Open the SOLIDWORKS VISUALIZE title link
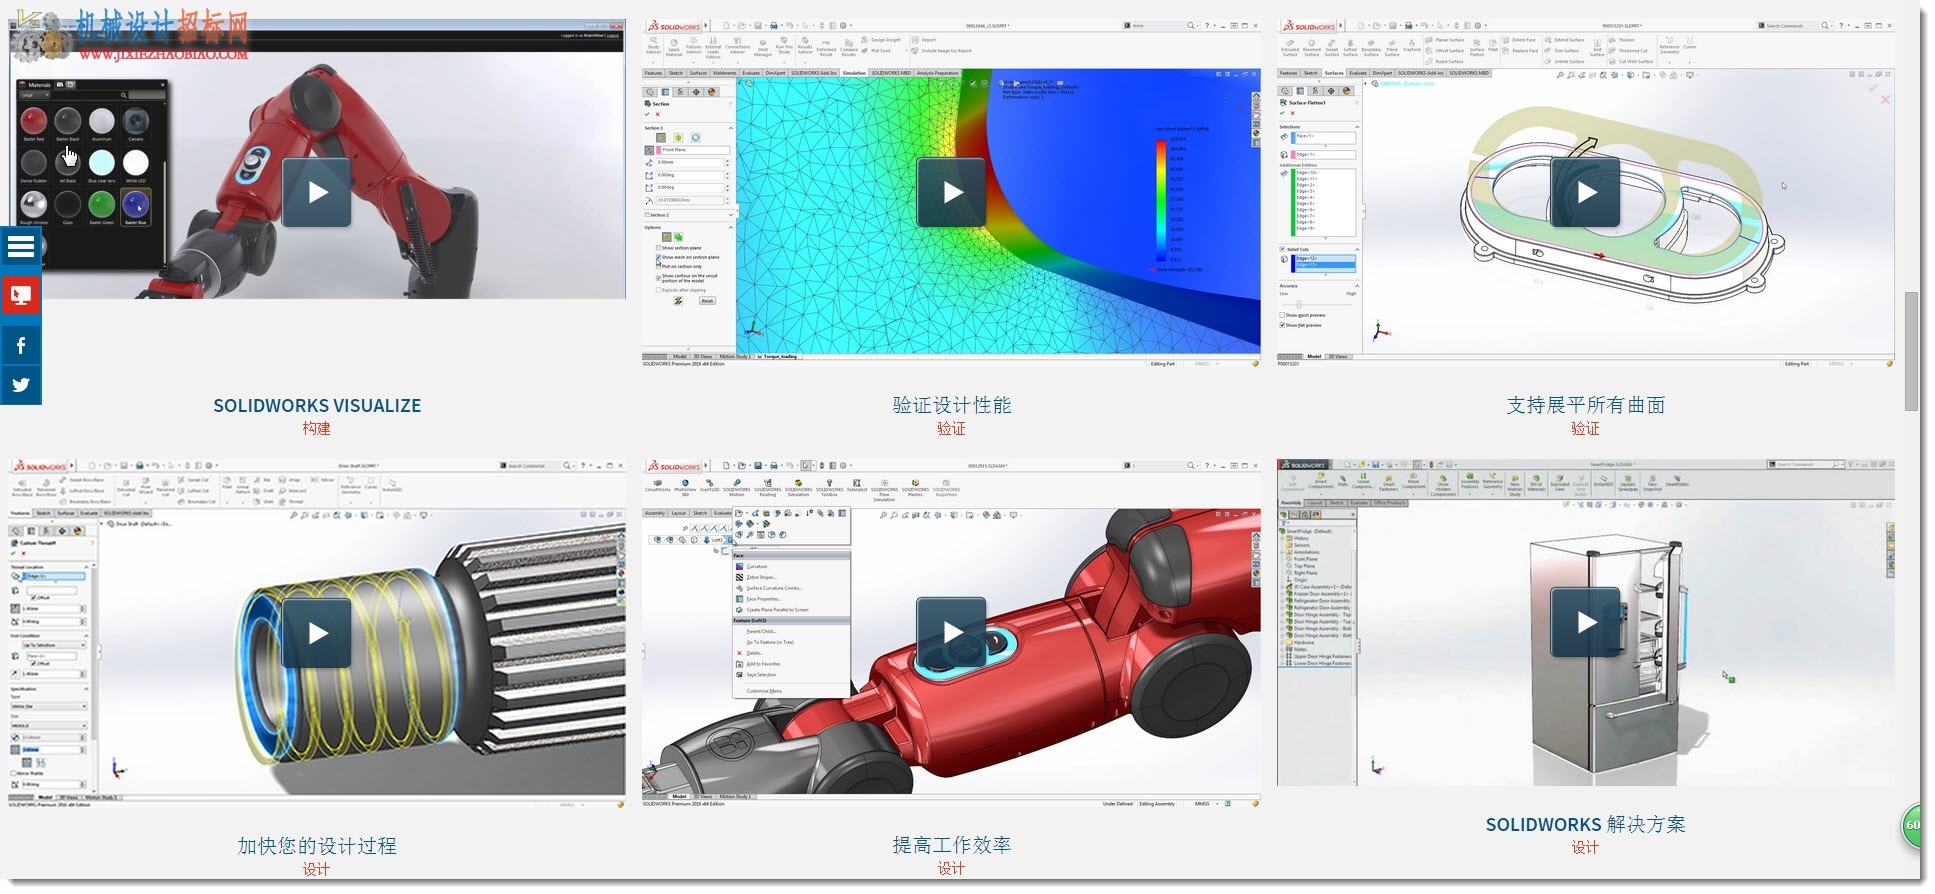This screenshot has height=894, width=1935. pos(317,406)
